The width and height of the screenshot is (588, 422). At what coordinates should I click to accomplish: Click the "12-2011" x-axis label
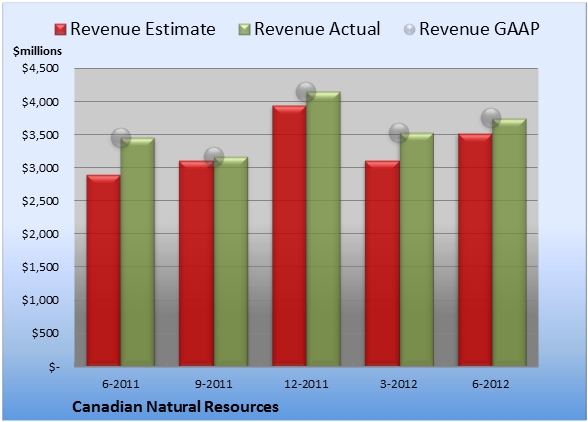pyautogui.click(x=306, y=384)
